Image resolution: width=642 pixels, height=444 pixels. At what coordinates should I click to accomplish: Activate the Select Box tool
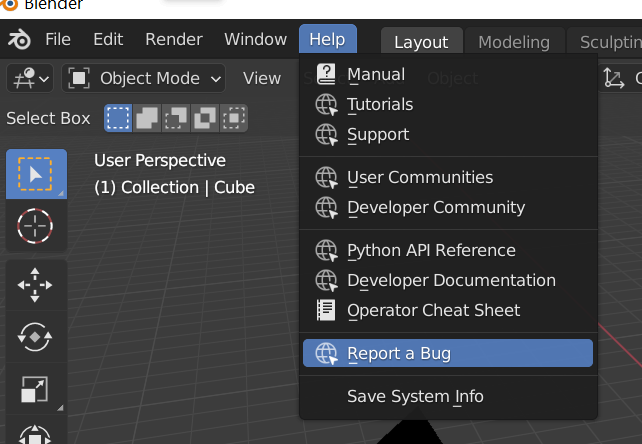(36, 174)
